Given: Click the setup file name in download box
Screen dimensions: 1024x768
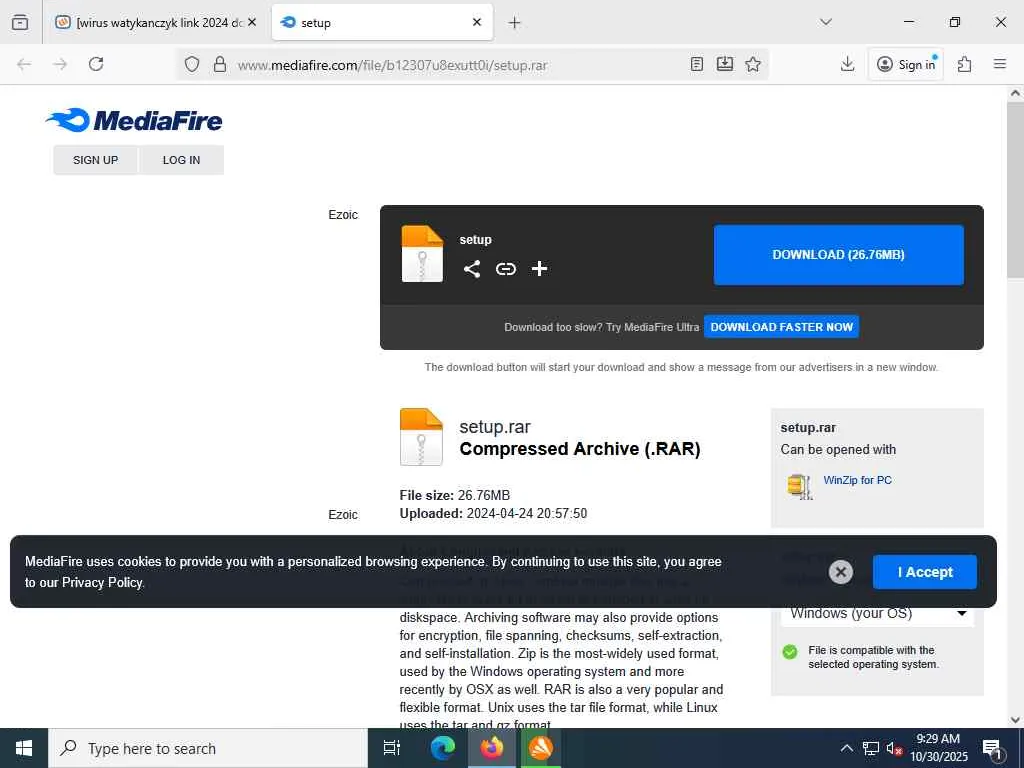Looking at the screenshot, I should tap(475, 240).
